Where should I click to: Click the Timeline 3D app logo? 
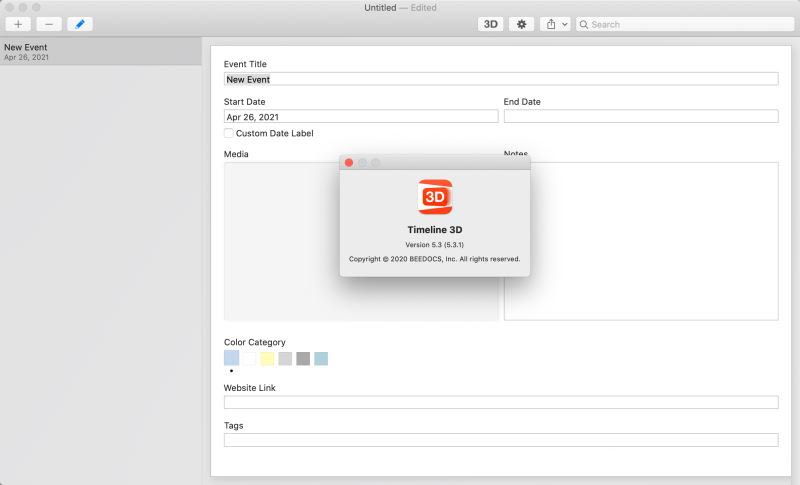pos(435,197)
